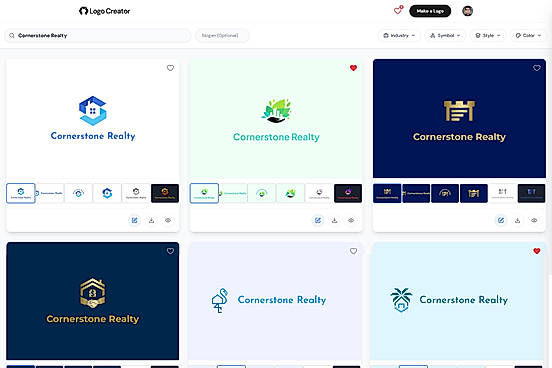Viewport: 552px width, 368px height.
Task: Open the user profile avatar
Action: 468,11
